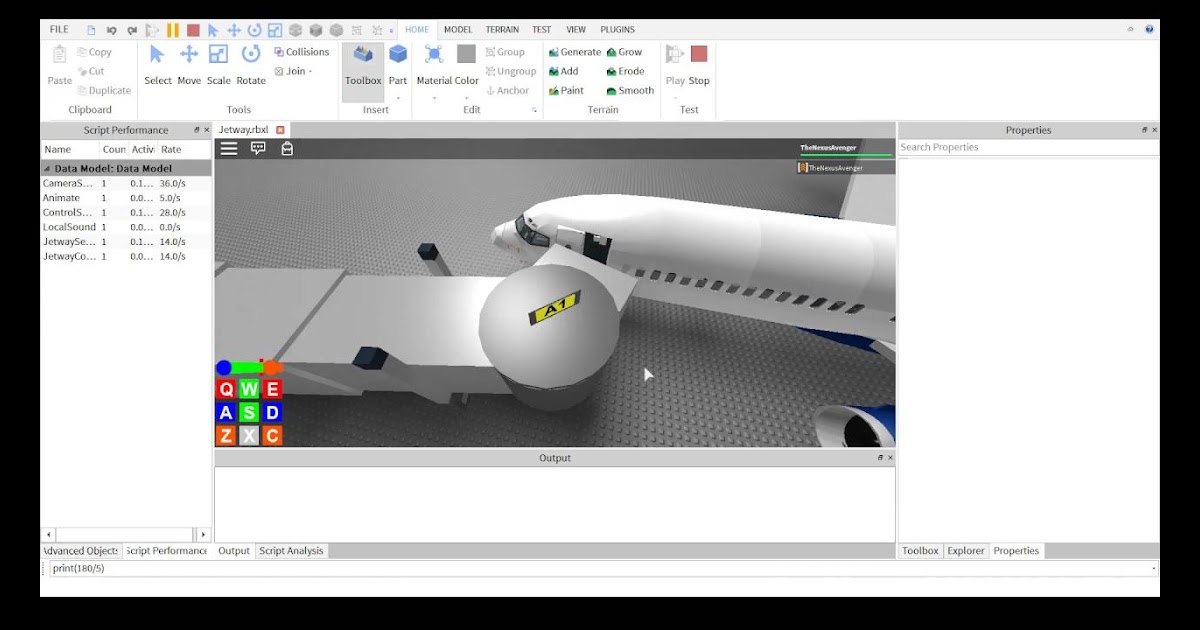Choose the Rotate tool in ribbon

click(x=251, y=65)
